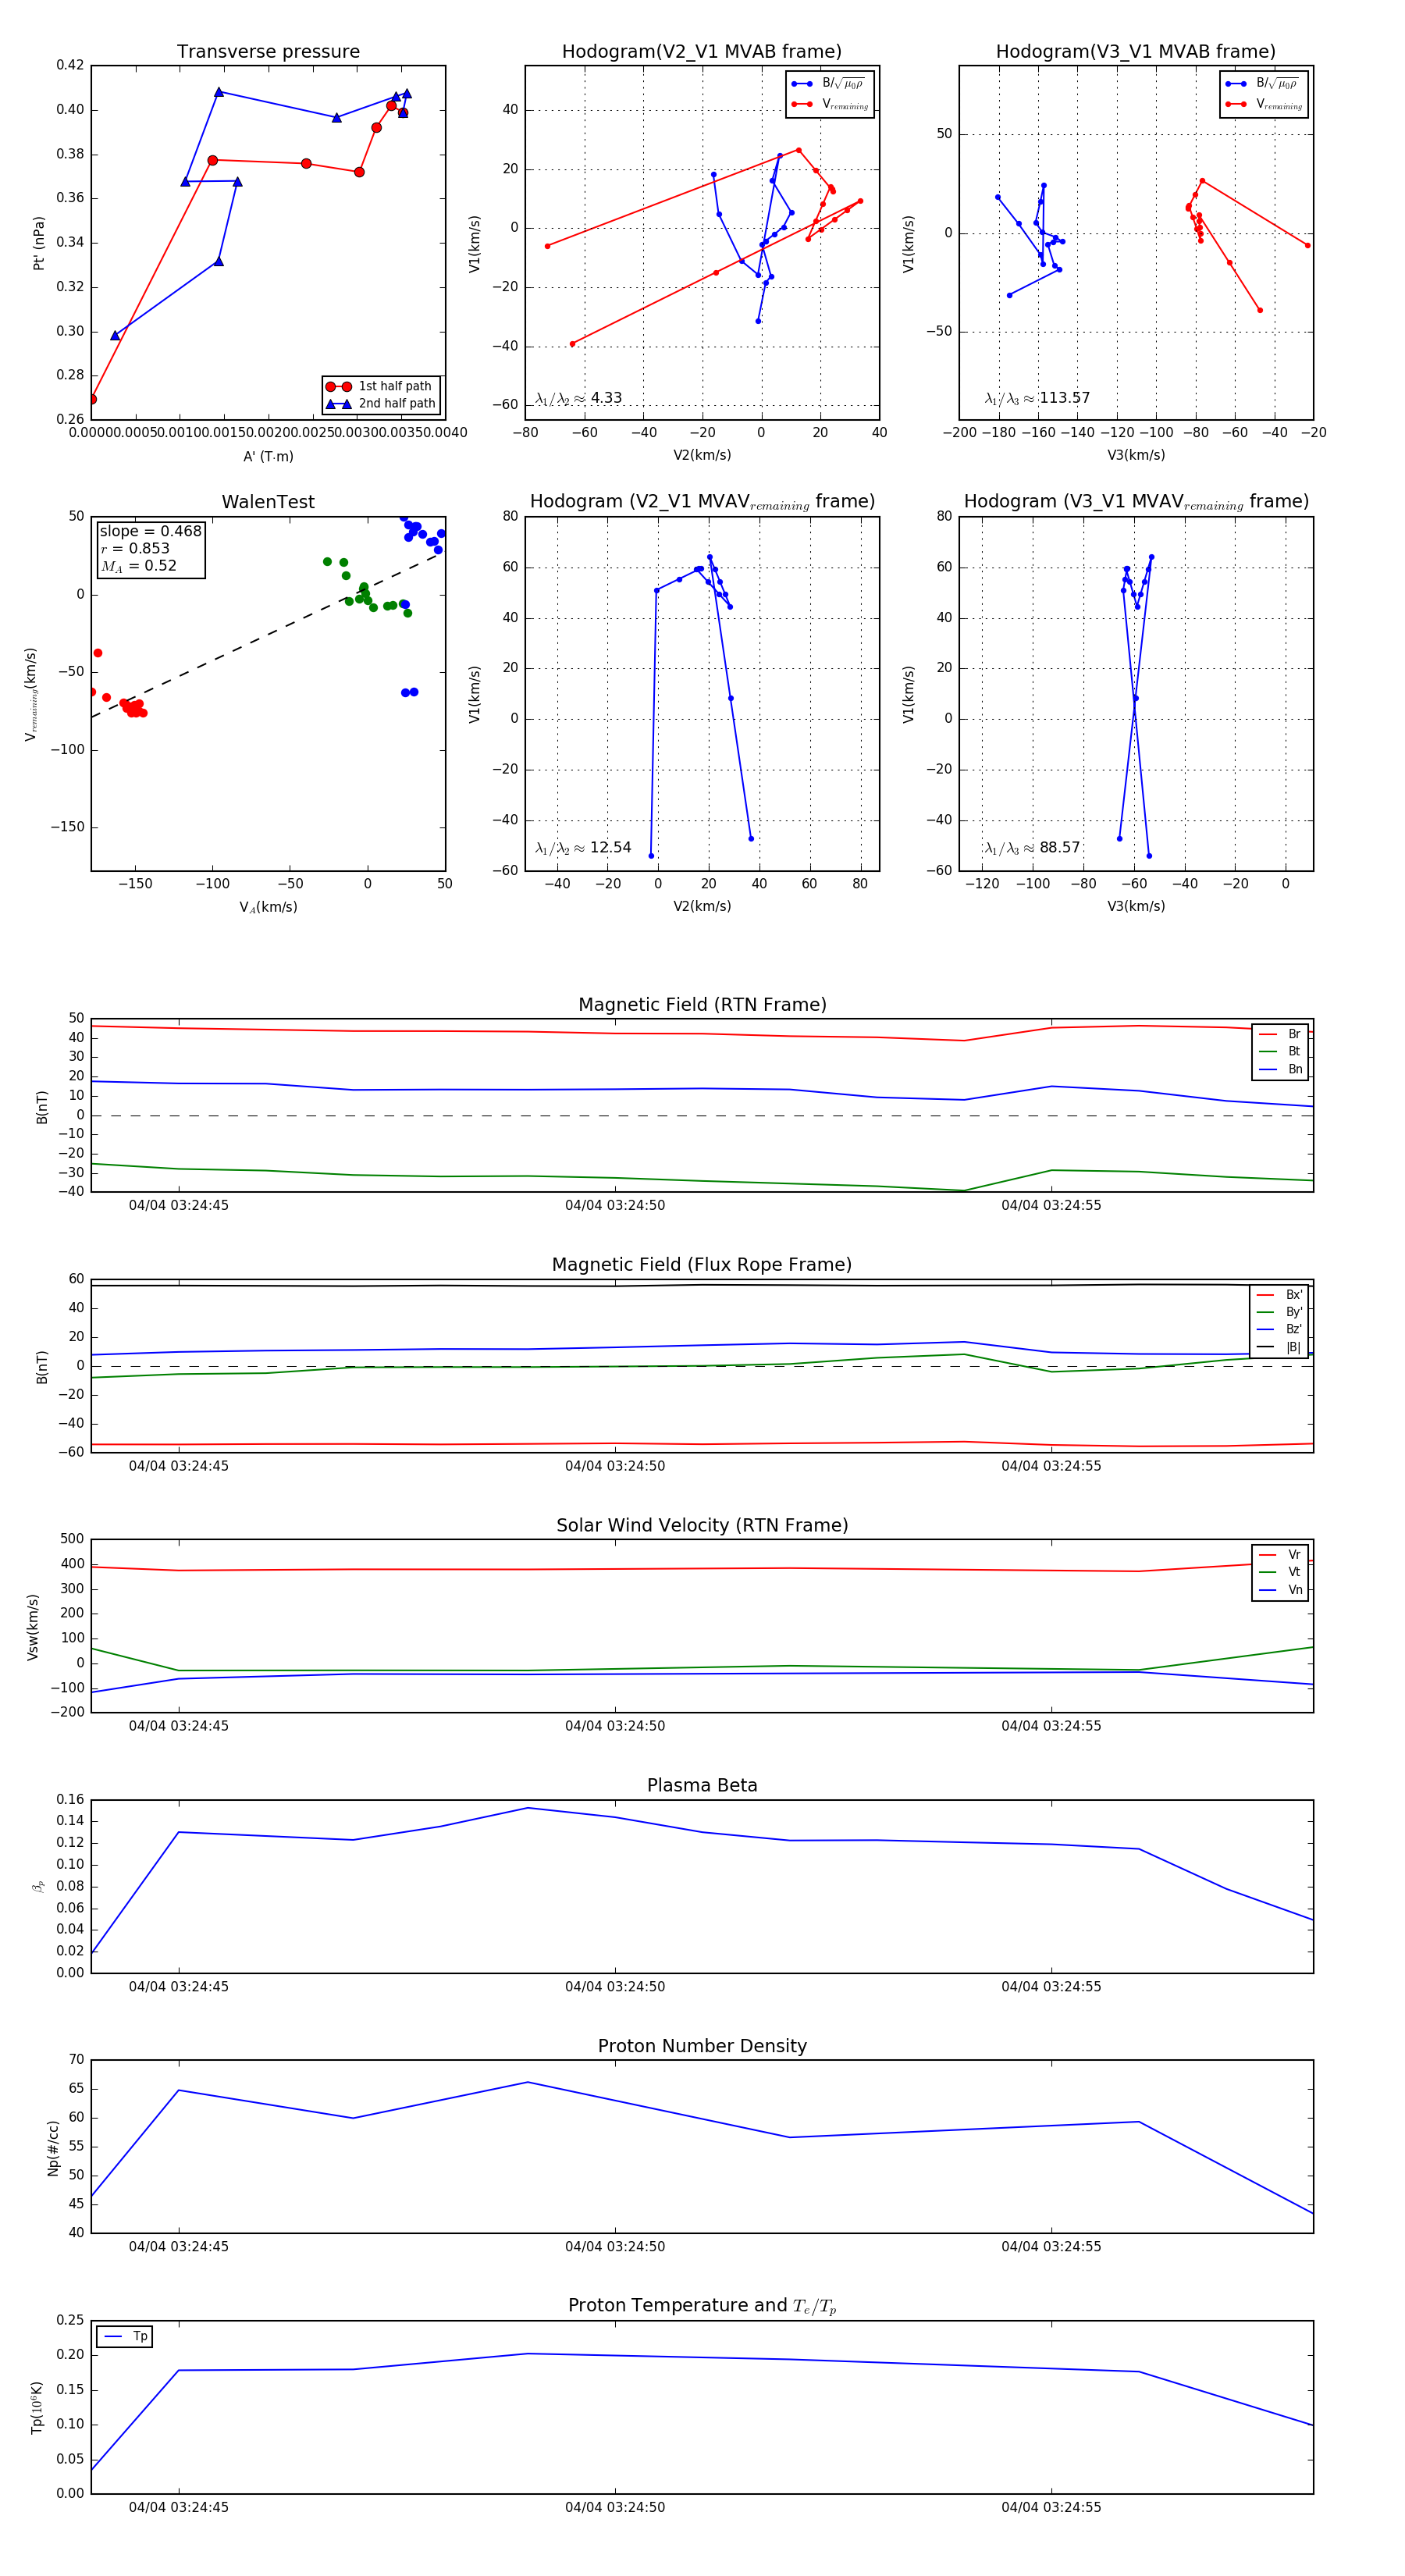
Task: Click the 'Magnetic Field (Flux Rope Frame)' title
Action: tap(702, 1265)
